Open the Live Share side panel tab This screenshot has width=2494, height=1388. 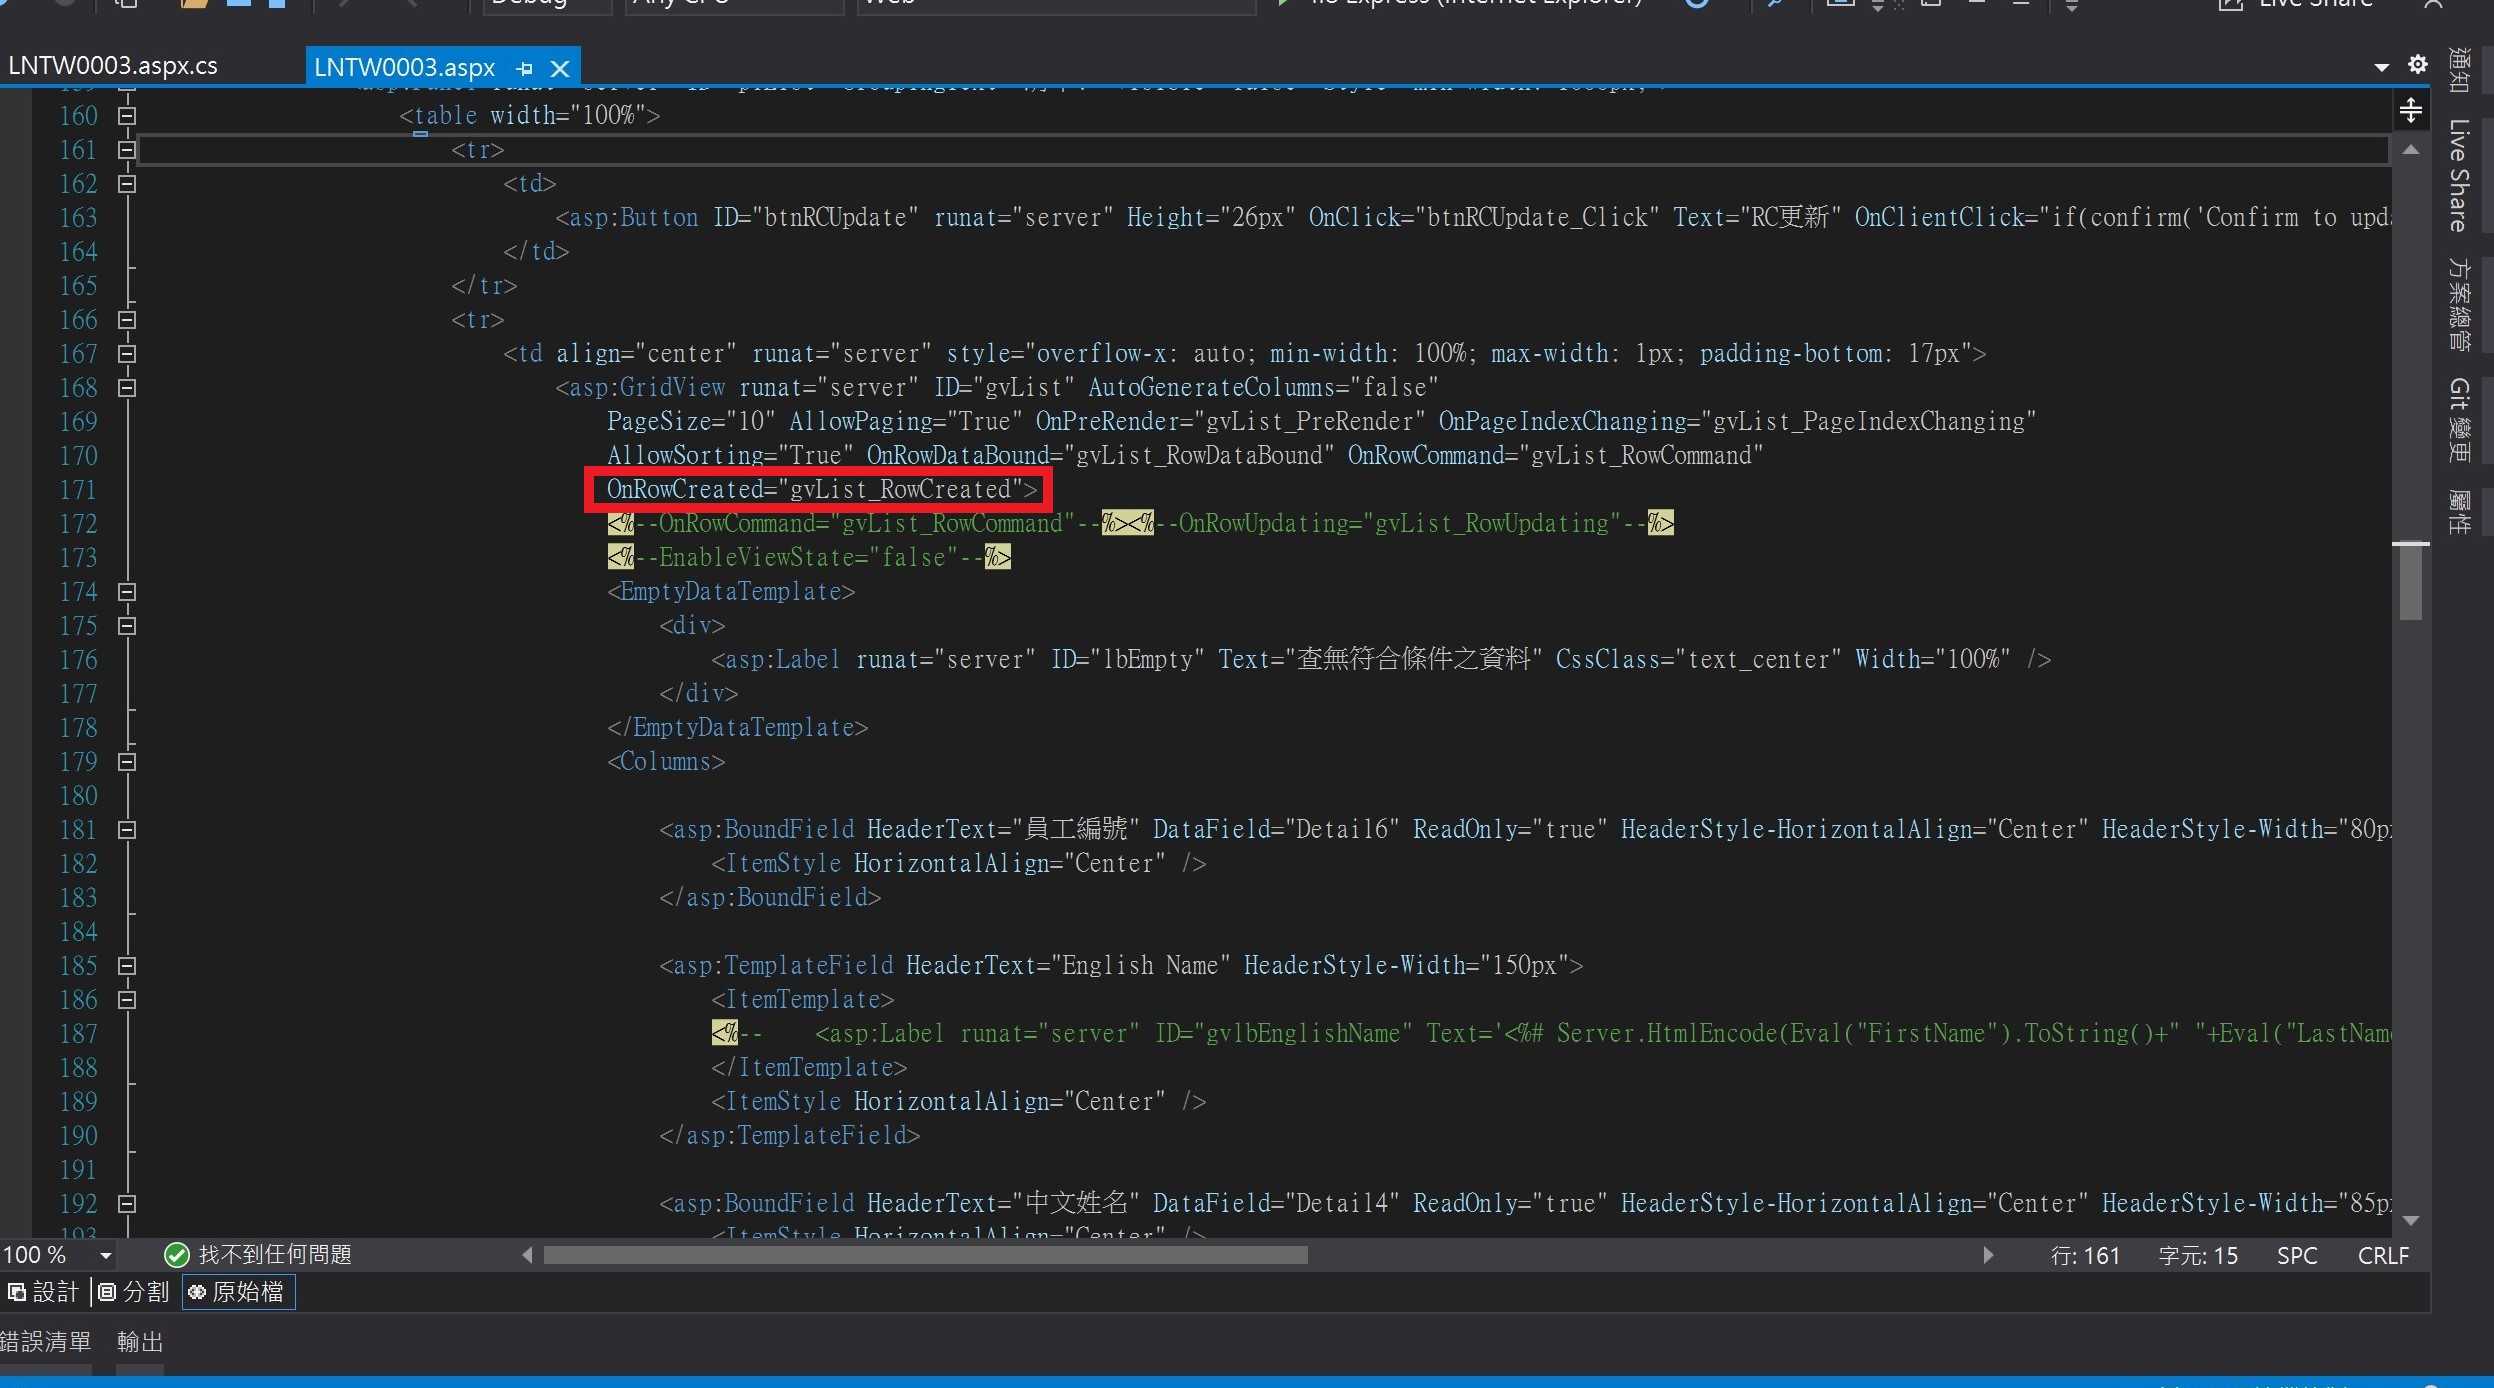coord(2460,176)
